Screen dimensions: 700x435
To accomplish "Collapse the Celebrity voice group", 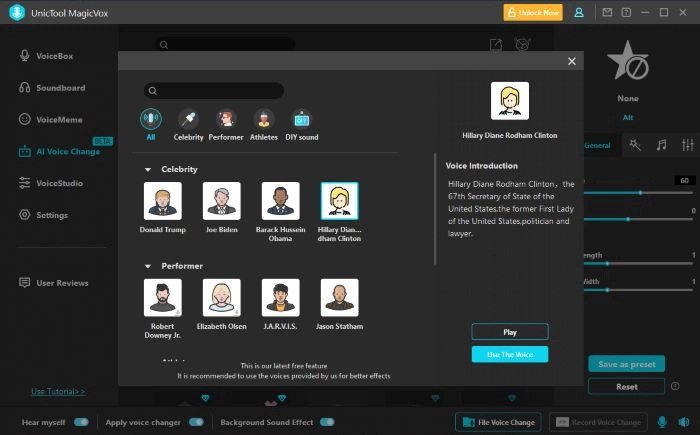I will tap(148, 169).
